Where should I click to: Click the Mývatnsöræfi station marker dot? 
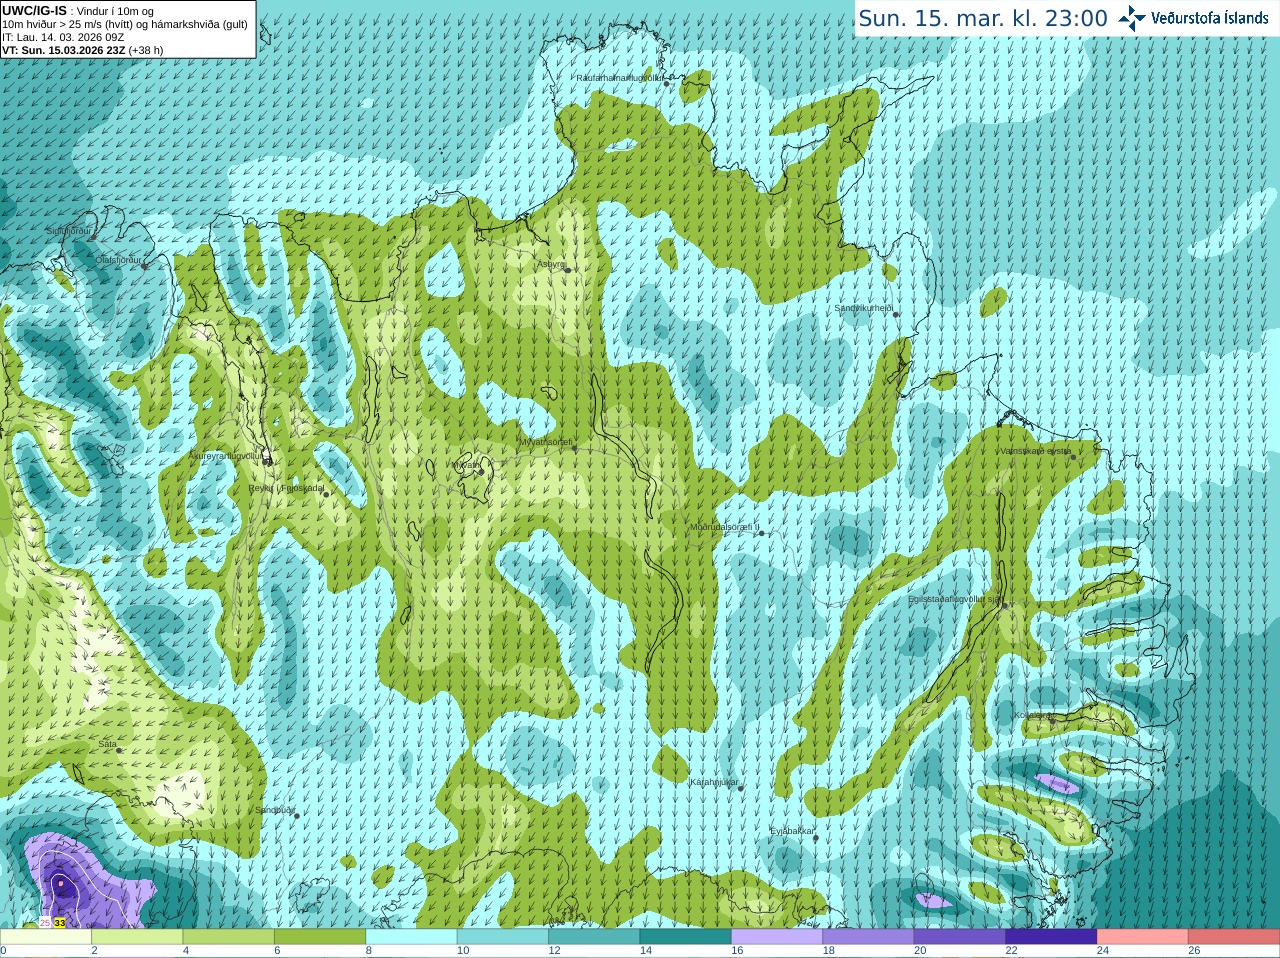pyautogui.click(x=574, y=448)
